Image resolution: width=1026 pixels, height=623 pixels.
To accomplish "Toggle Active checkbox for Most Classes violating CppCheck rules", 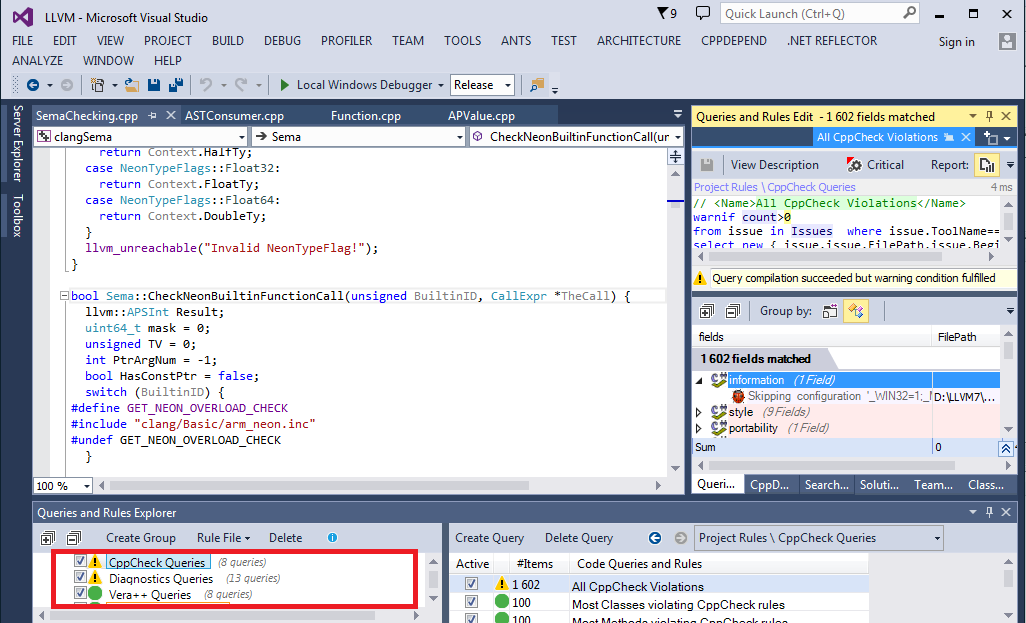I will pos(471,601).
